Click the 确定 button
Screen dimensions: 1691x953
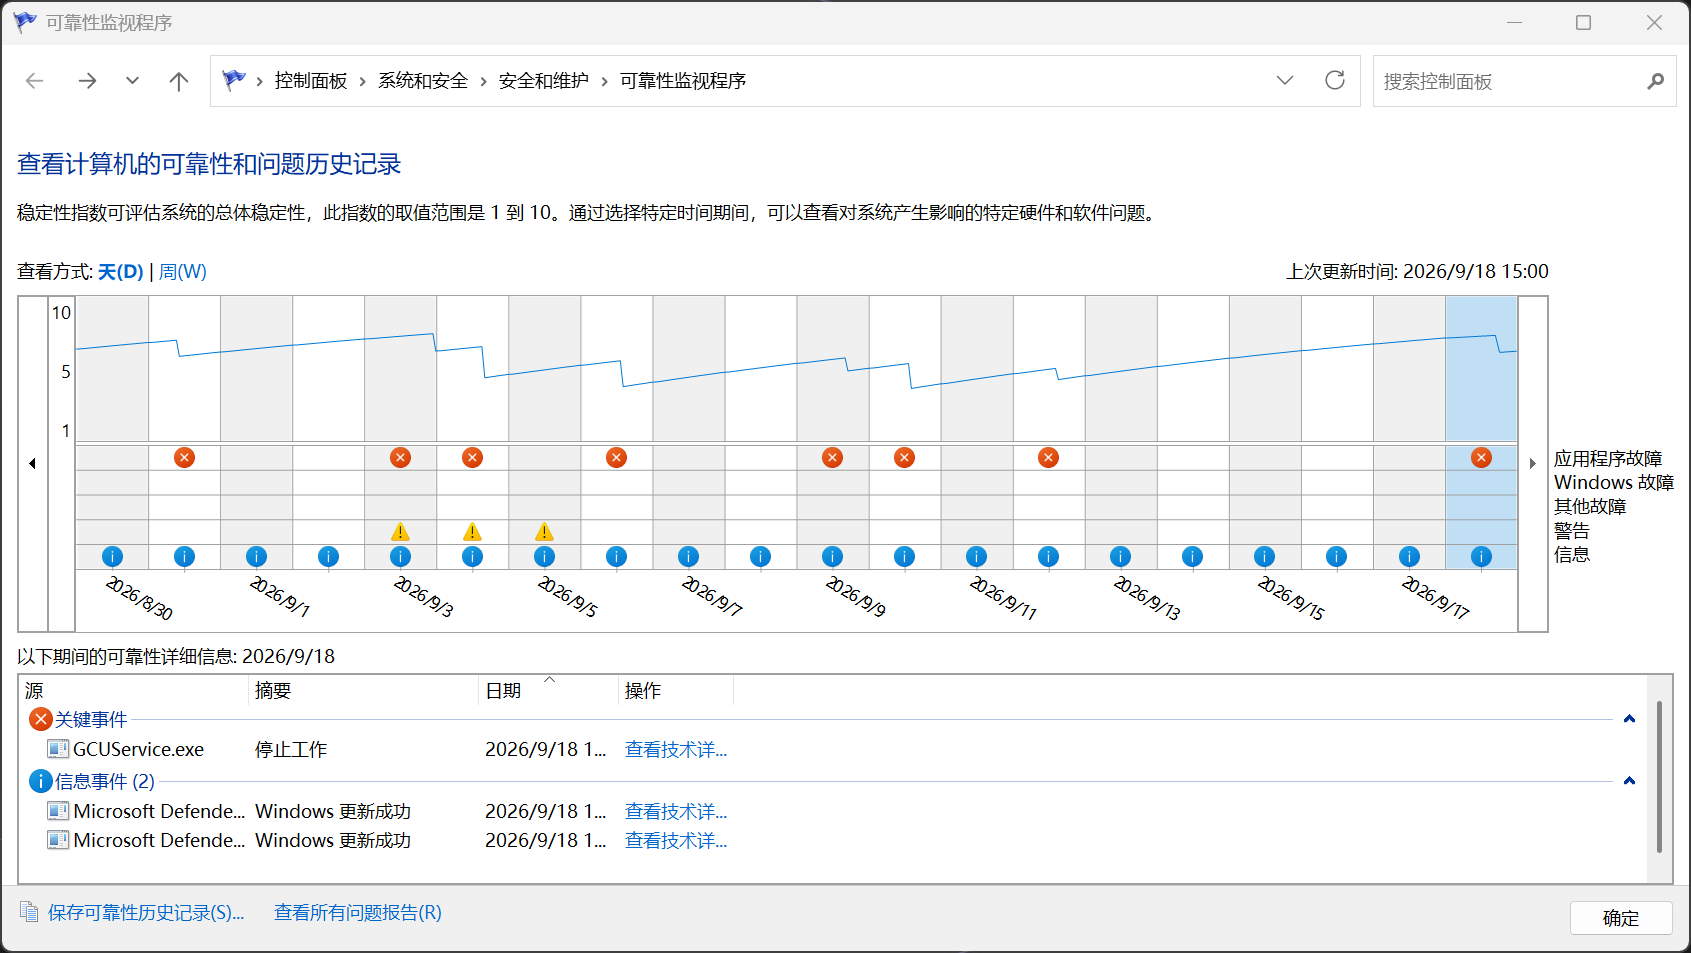pyautogui.click(x=1621, y=918)
